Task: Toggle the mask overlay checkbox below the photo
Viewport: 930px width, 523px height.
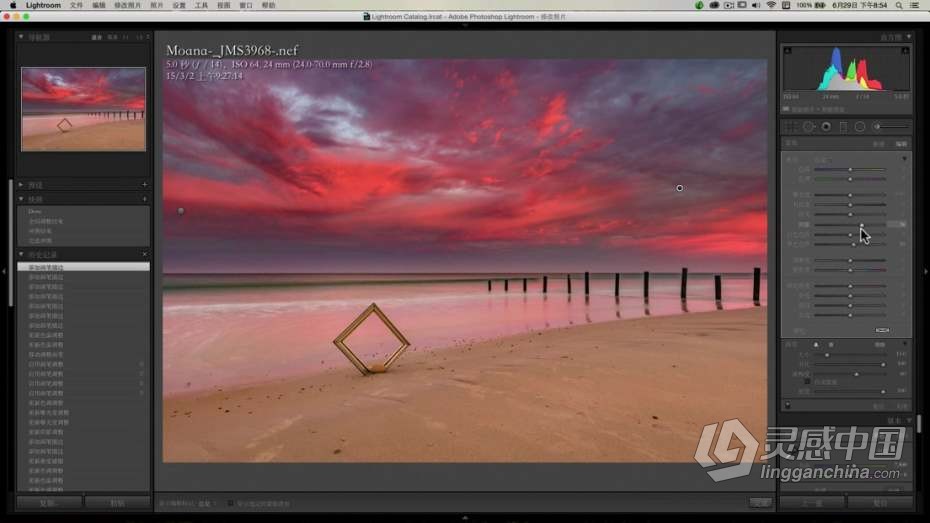Action: coord(231,503)
